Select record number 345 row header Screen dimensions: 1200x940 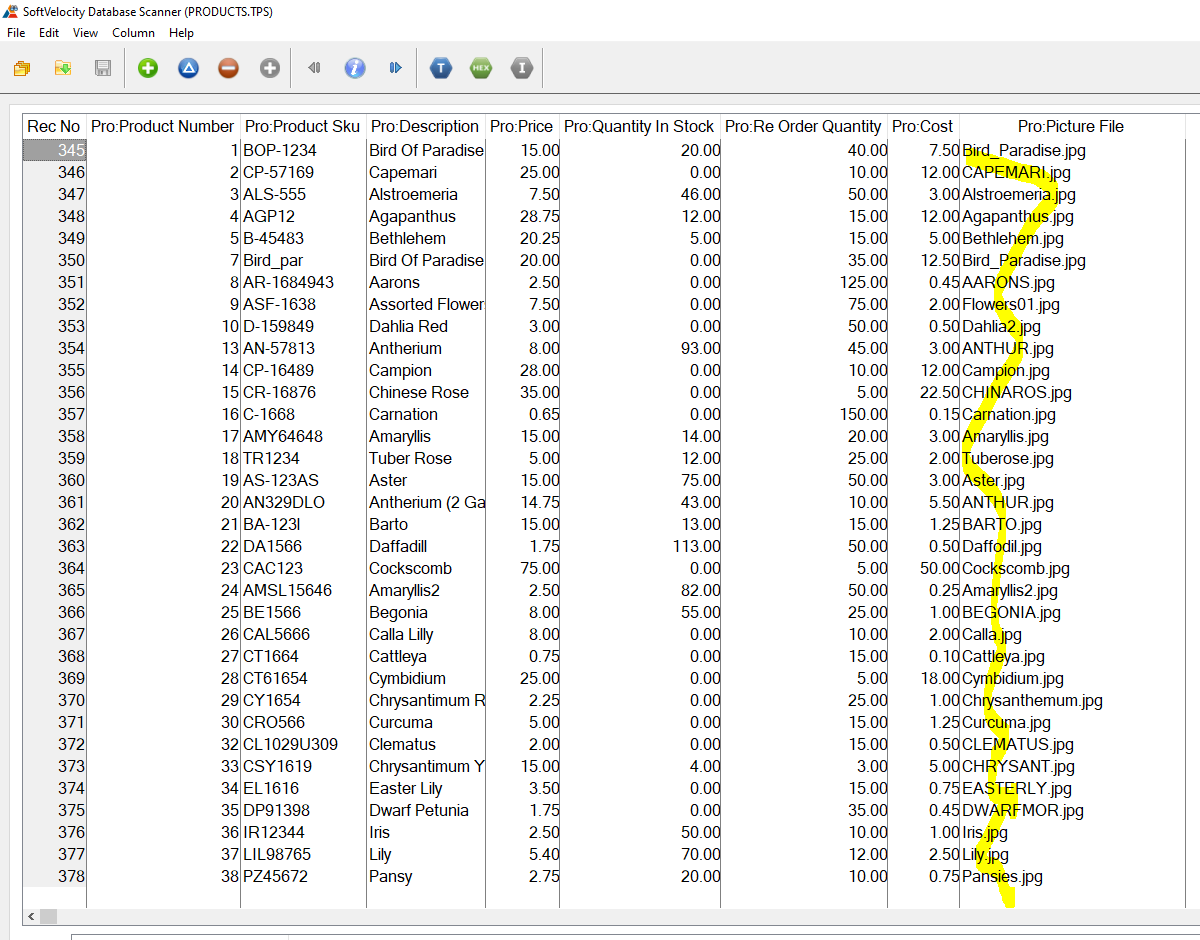click(x=55, y=150)
